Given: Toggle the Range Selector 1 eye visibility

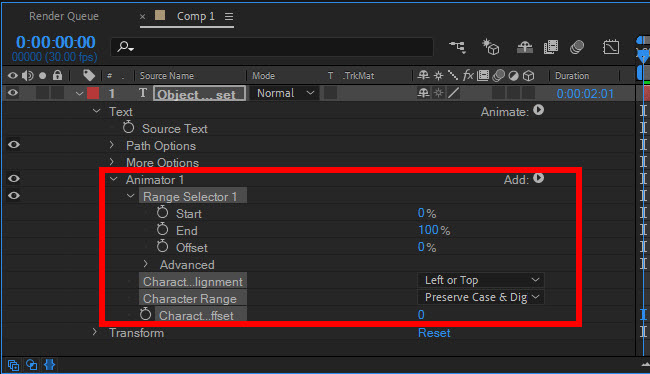Looking at the screenshot, I should coord(14,195).
